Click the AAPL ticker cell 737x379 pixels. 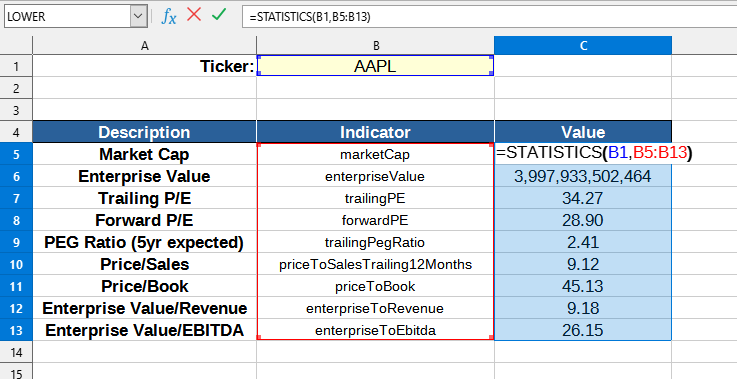pyautogui.click(x=376, y=66)
